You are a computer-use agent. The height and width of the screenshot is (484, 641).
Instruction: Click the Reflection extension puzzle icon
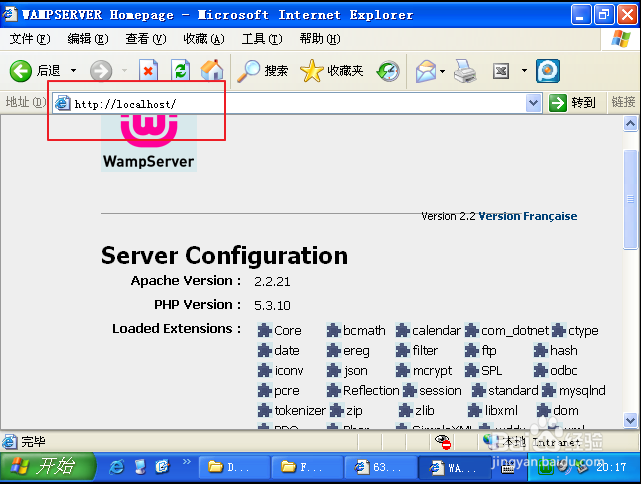coord(334,390)
